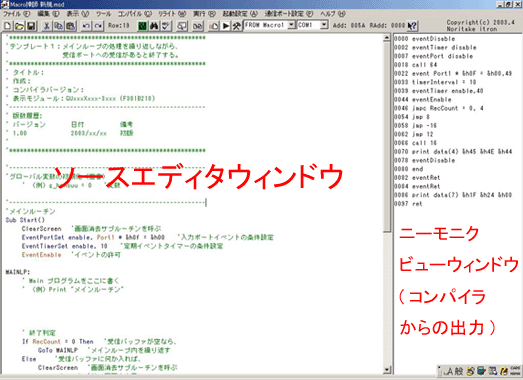
Task: Click mnemonic line '0018 call 64'
Action: coord(416,65)
